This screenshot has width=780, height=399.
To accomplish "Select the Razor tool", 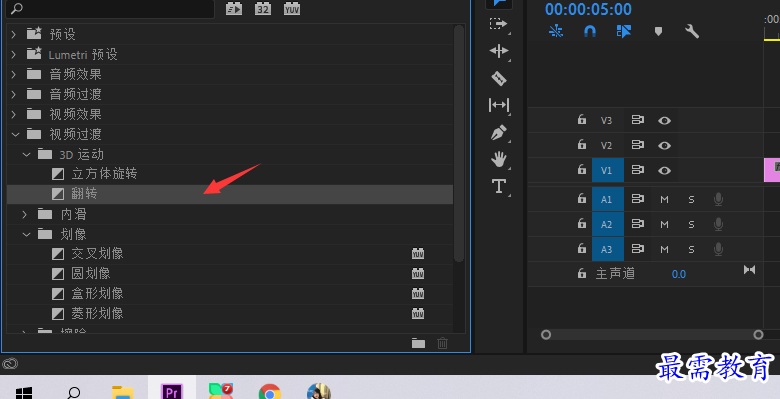I will 498,78.
